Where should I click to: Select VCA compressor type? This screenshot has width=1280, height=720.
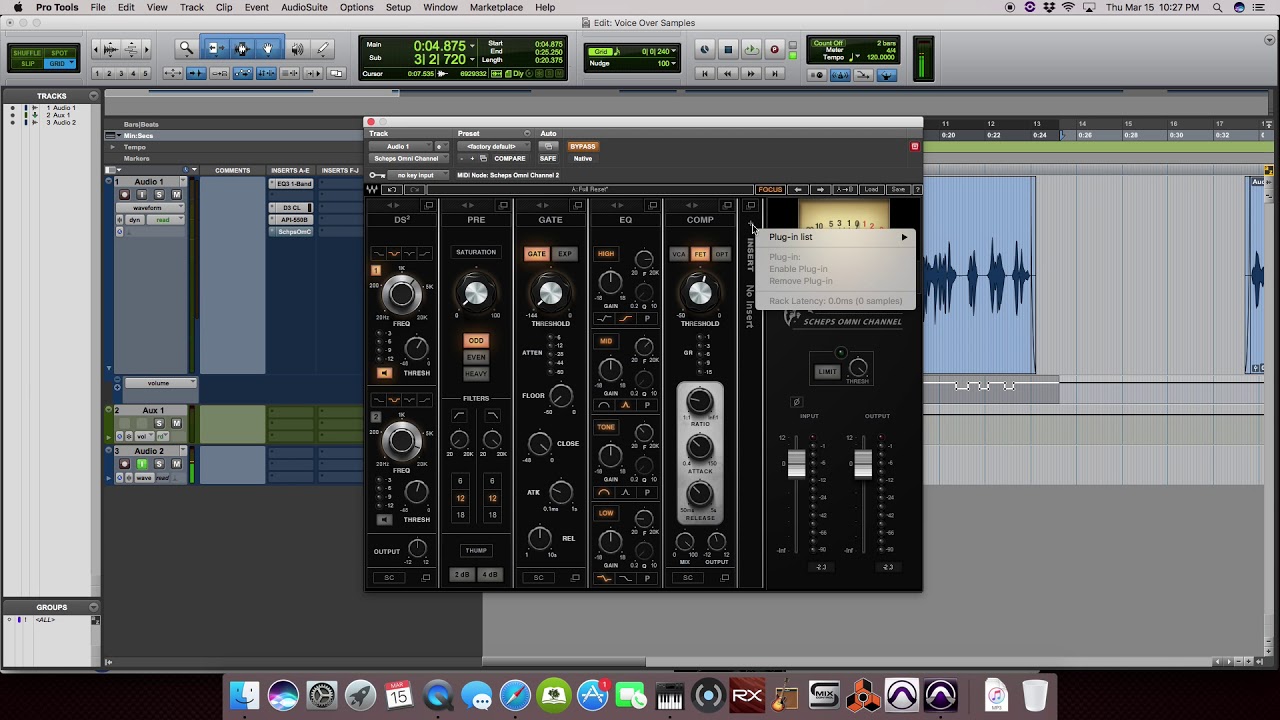[x=679, y=254]
